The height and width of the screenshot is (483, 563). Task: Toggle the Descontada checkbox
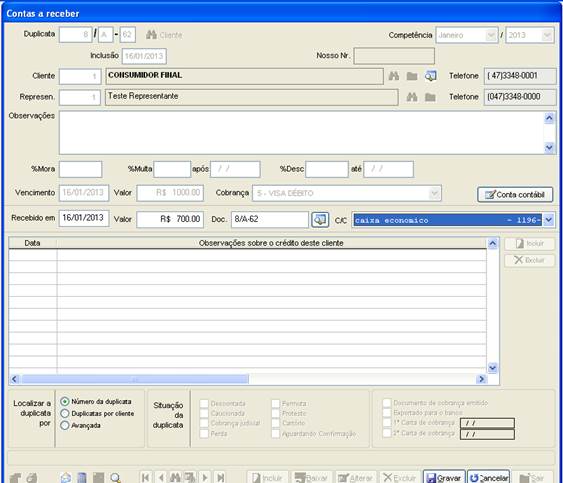click(204, 404)
